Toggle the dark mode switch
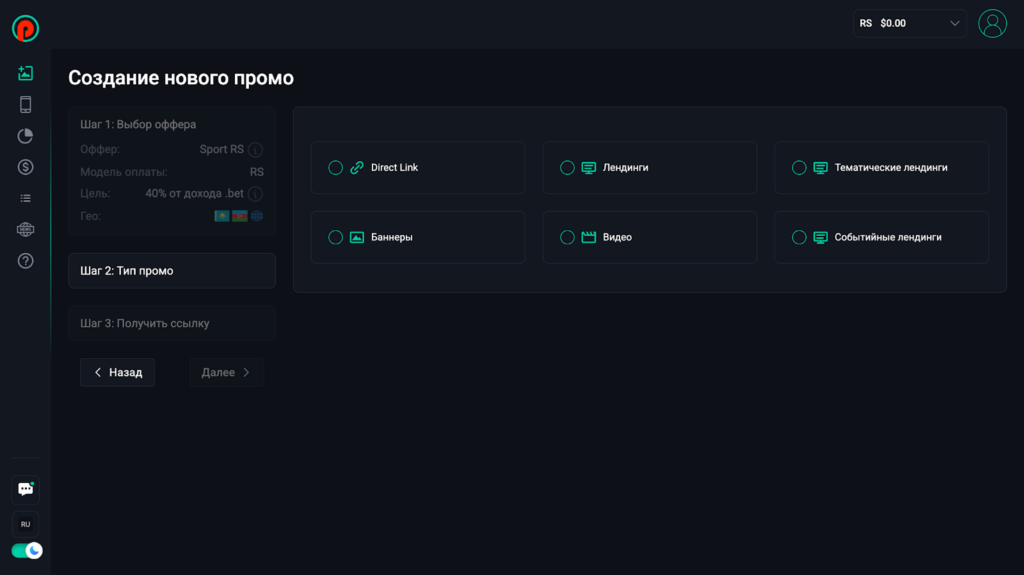 point(27,551)
